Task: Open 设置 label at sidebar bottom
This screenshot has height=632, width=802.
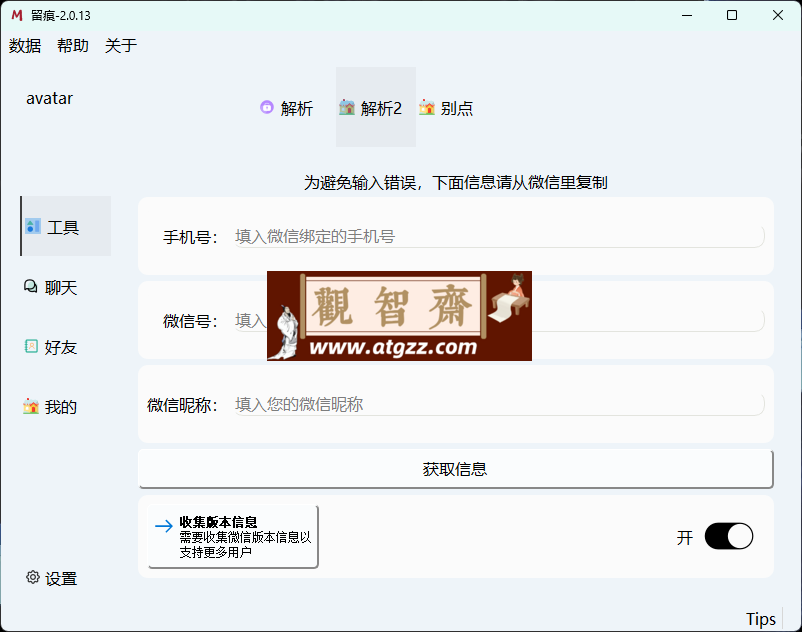Action: click(61, 579)
